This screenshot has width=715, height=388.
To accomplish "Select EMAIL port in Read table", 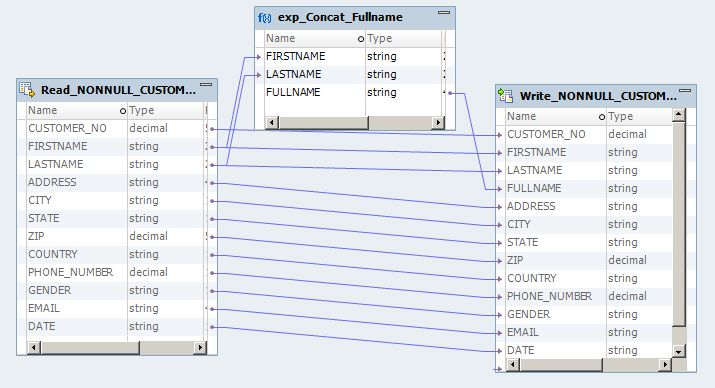I will point(44,308).
